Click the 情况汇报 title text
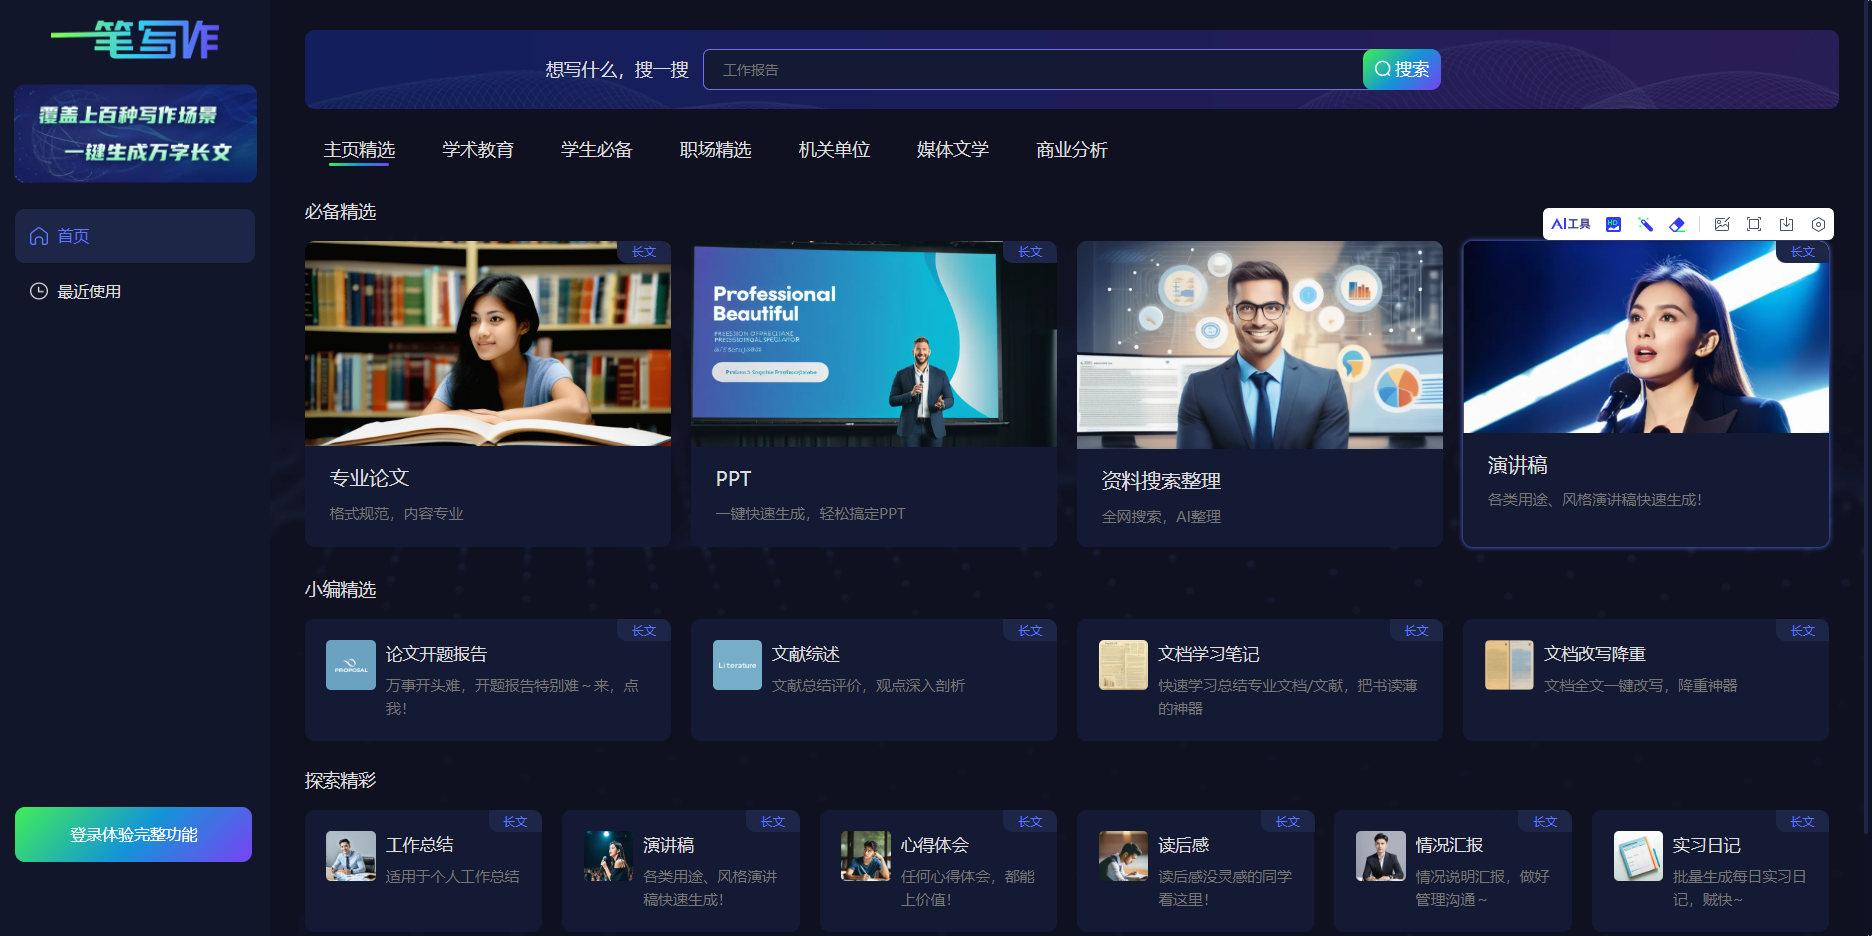 click(1450, 845)
